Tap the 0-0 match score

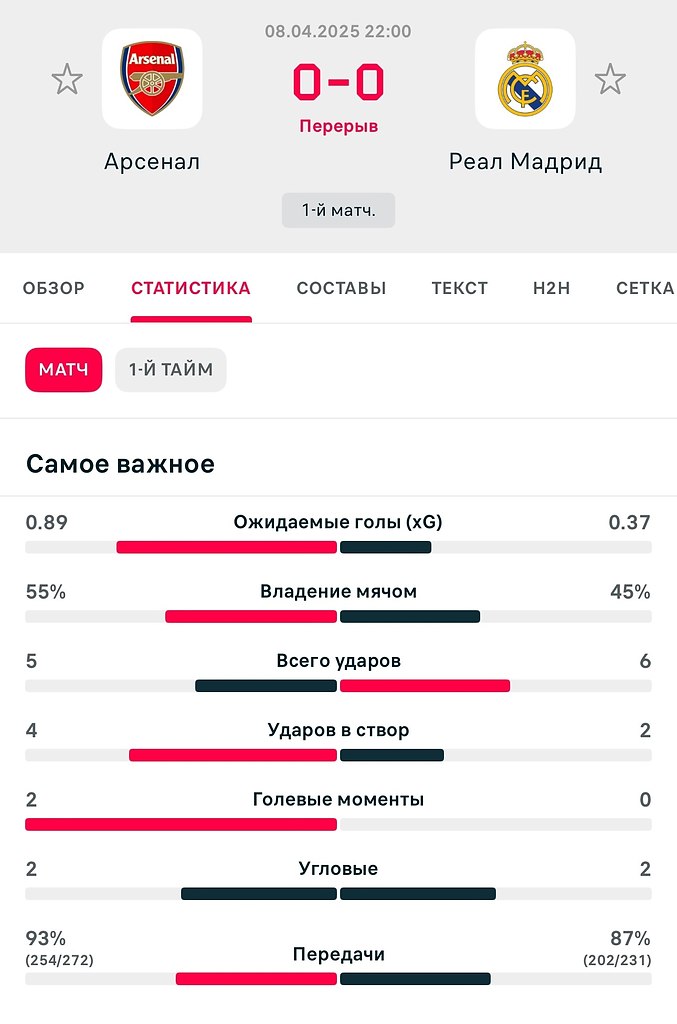(x=338, y=84)
